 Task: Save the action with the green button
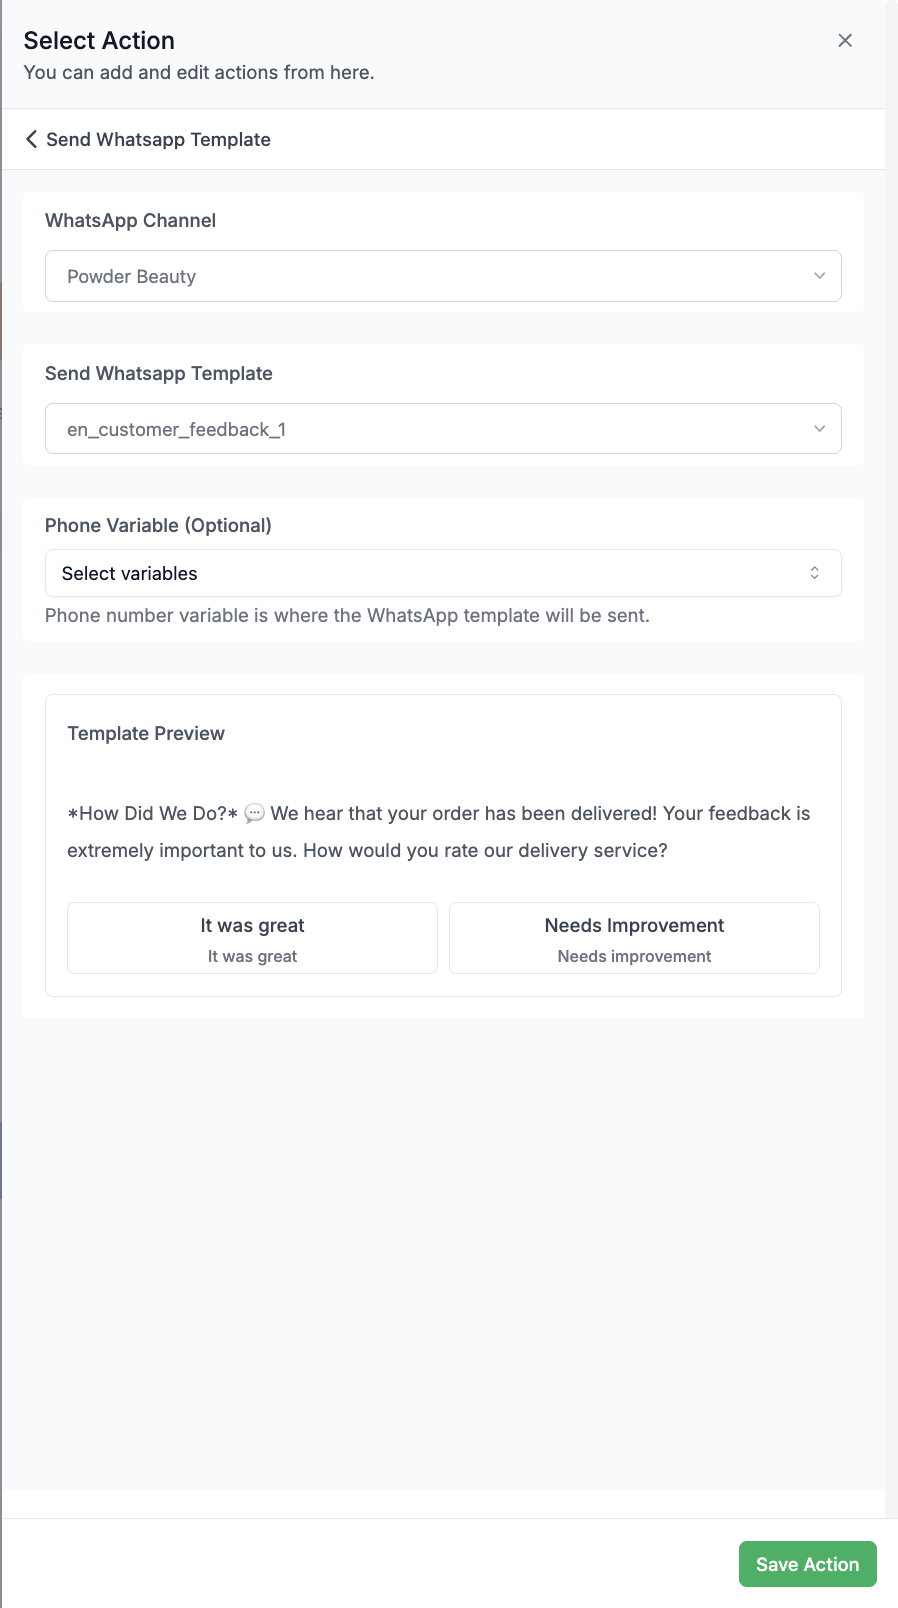click(808, 1564)
